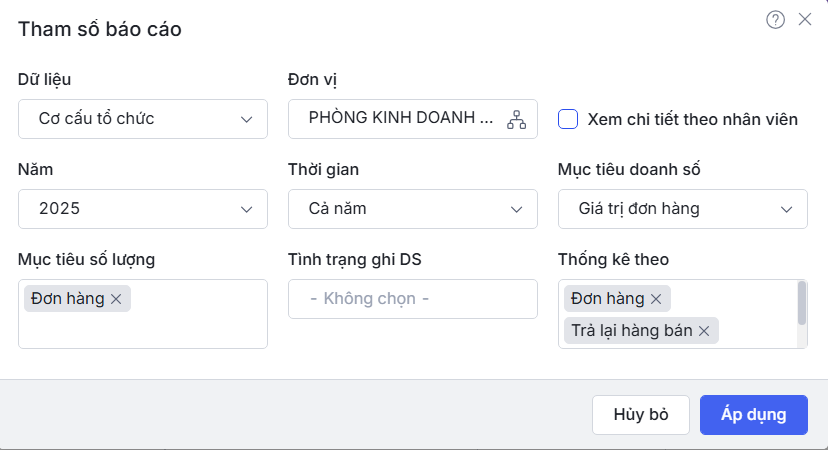Click the Thống kê theo scrollbar
This screenshot has height=450, width=828.
(802, 303)
